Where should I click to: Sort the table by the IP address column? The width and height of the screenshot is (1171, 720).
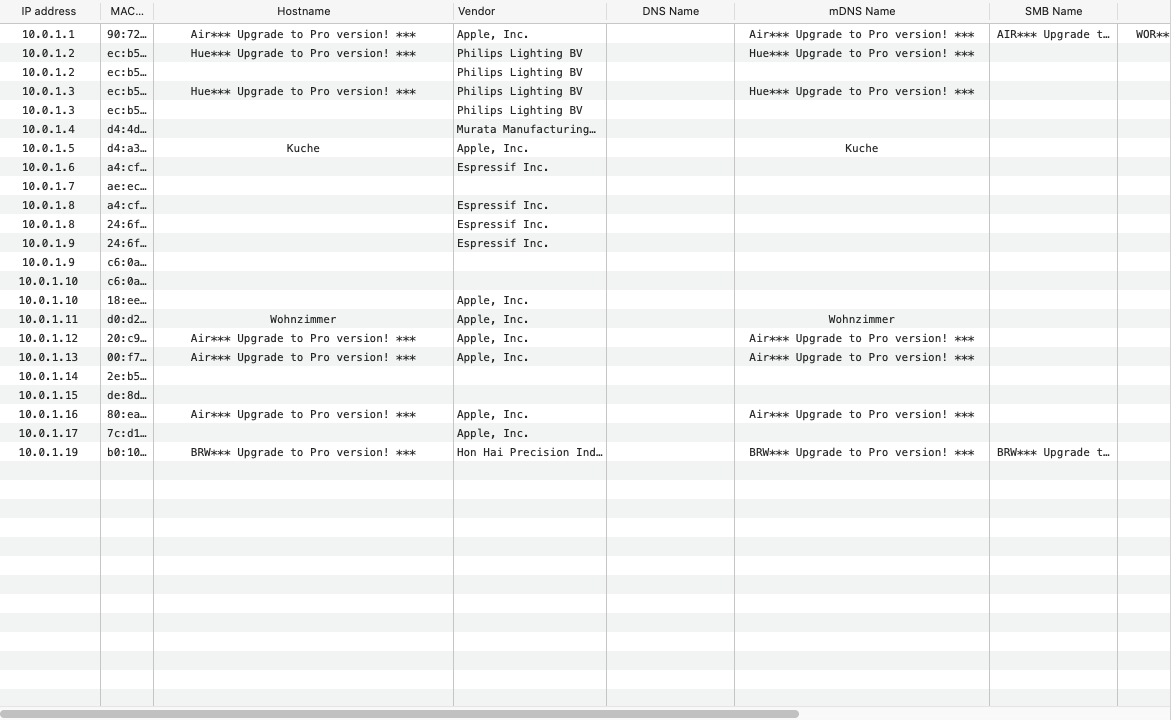(48, 11)
